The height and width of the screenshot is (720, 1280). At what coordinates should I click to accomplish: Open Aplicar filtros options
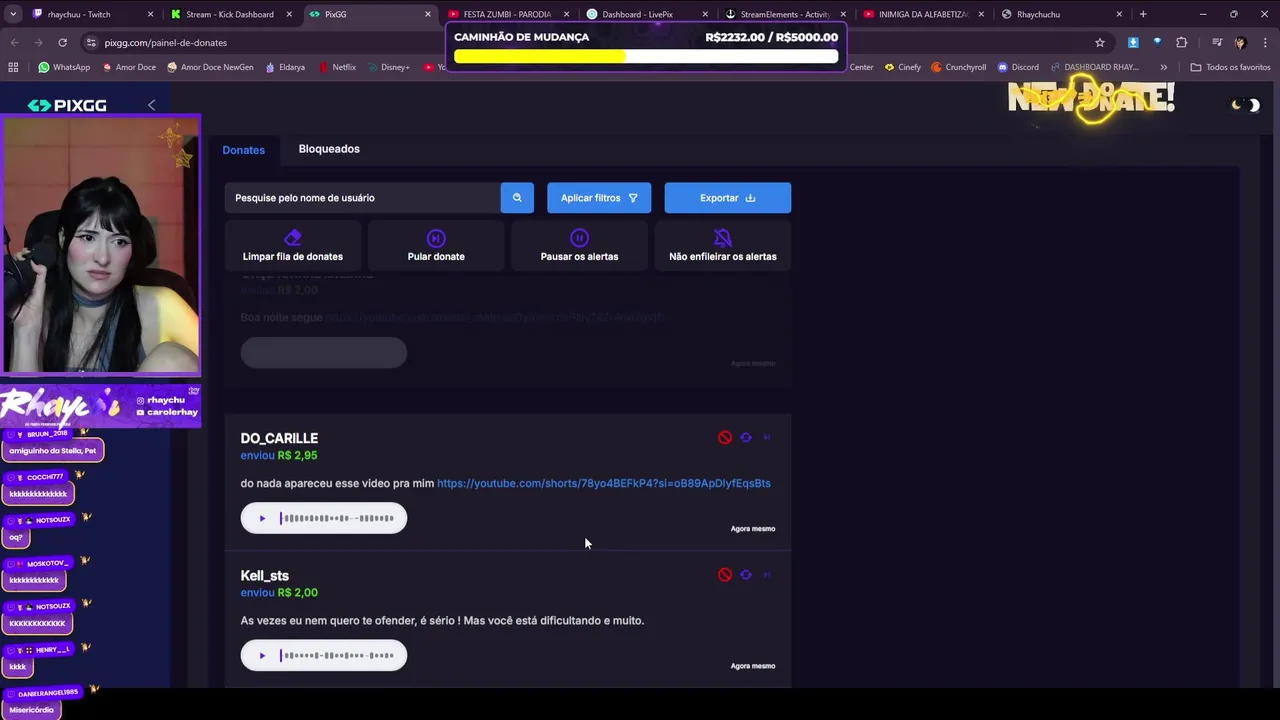click(599, 198)
